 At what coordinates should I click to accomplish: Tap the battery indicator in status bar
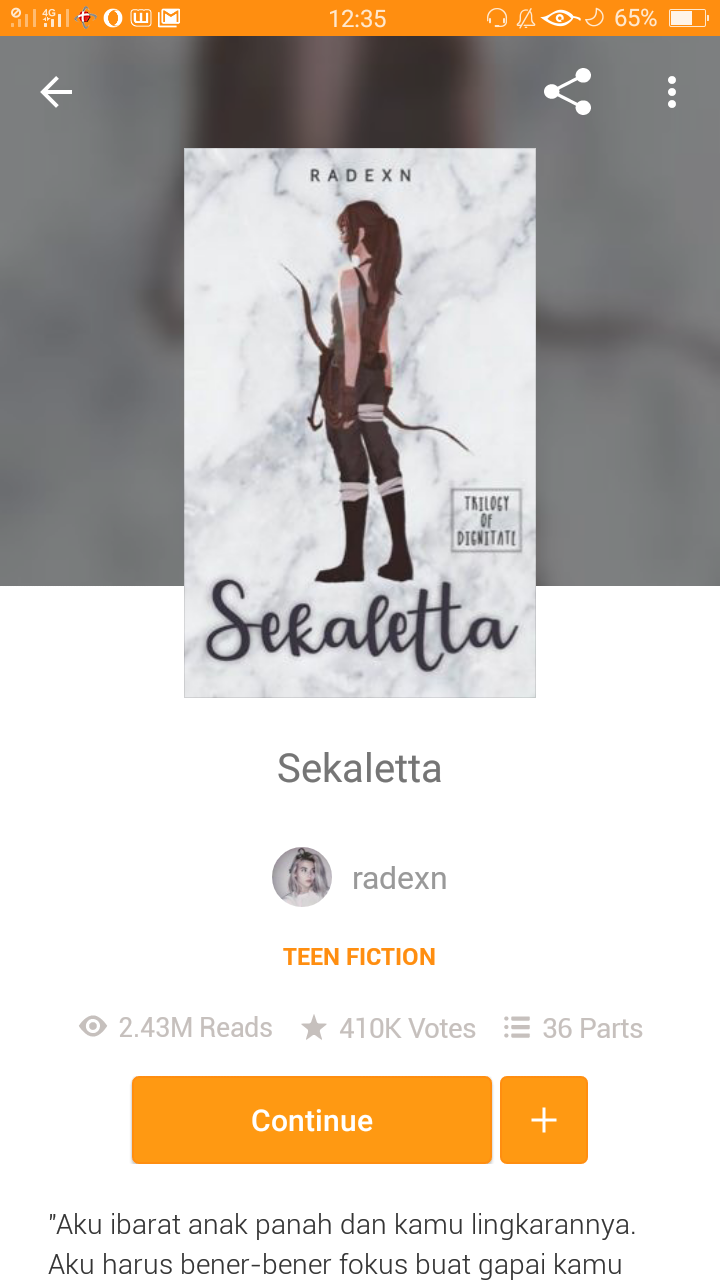pos(688,18)
